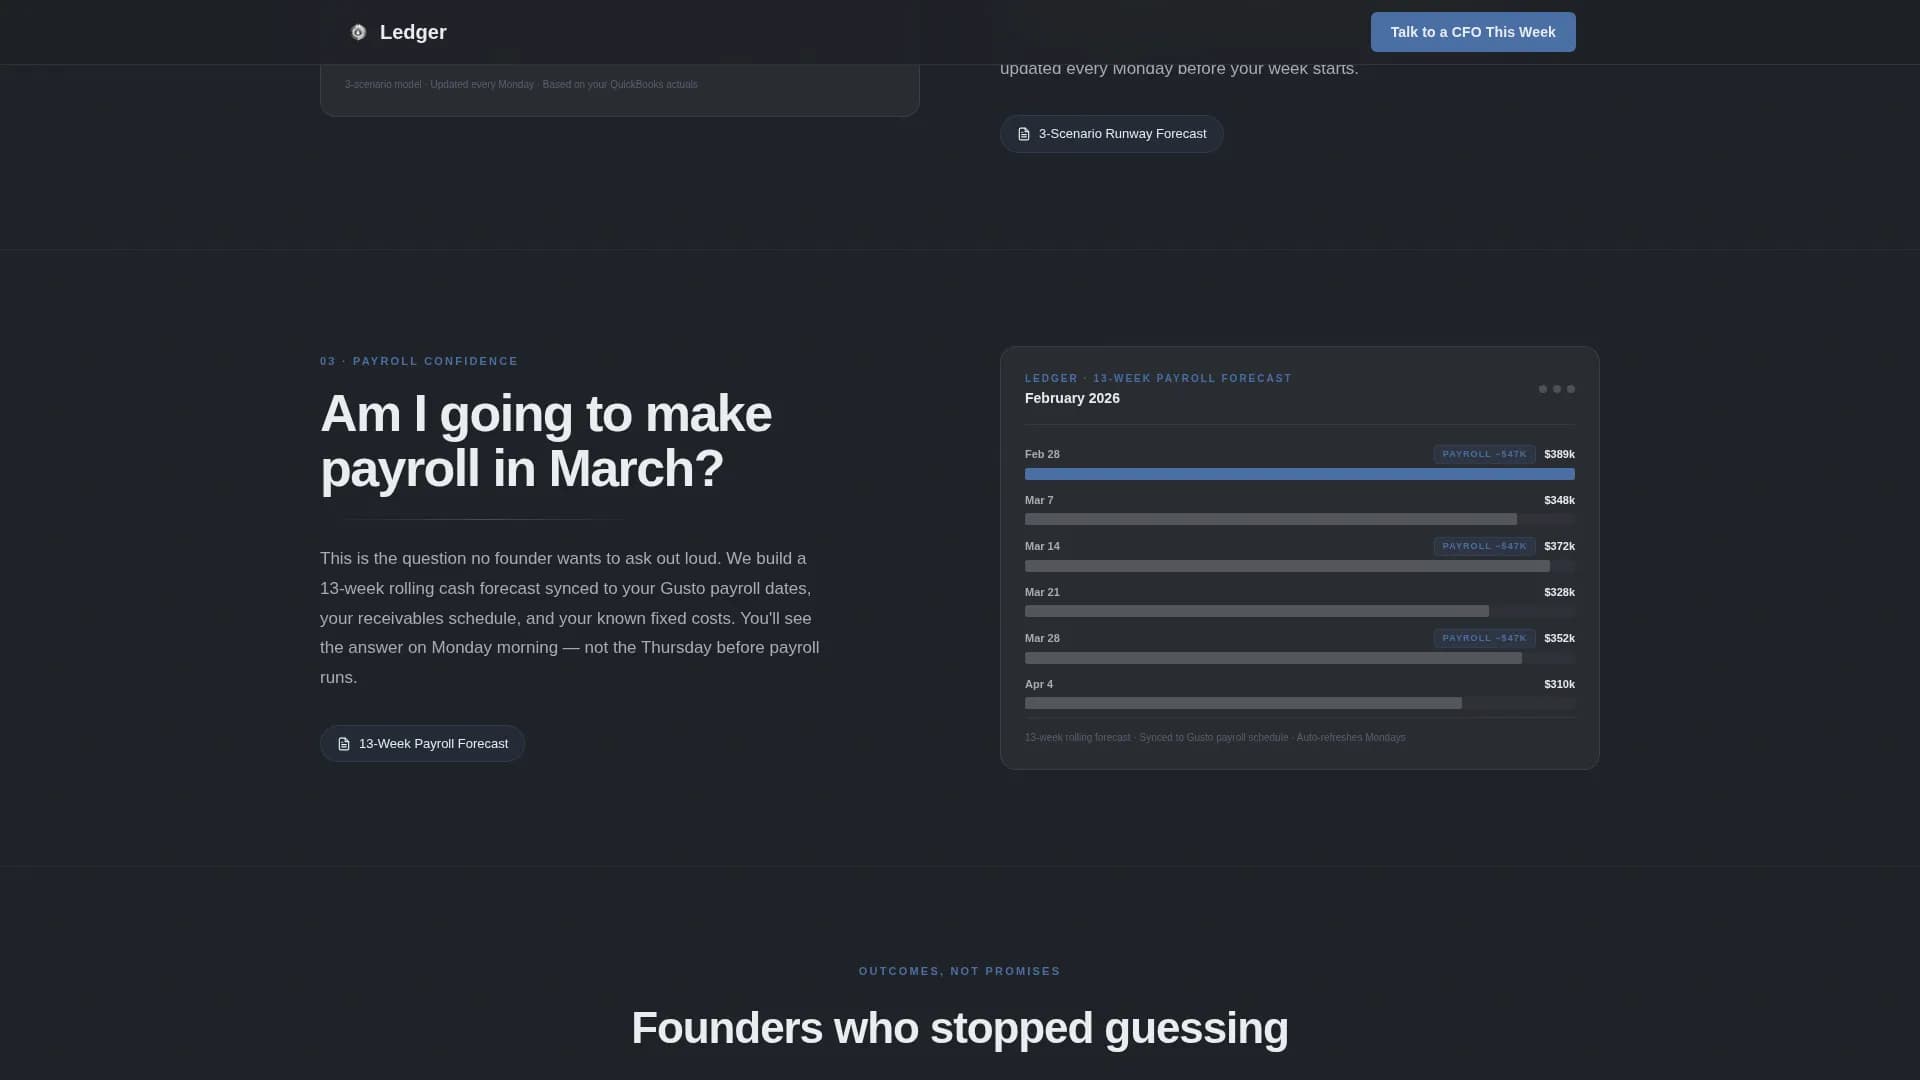The height and width of the screenshot is (1080, 1920).
Task: Click the Talk to a CFO This Week button
Action: click(1472, 31)
